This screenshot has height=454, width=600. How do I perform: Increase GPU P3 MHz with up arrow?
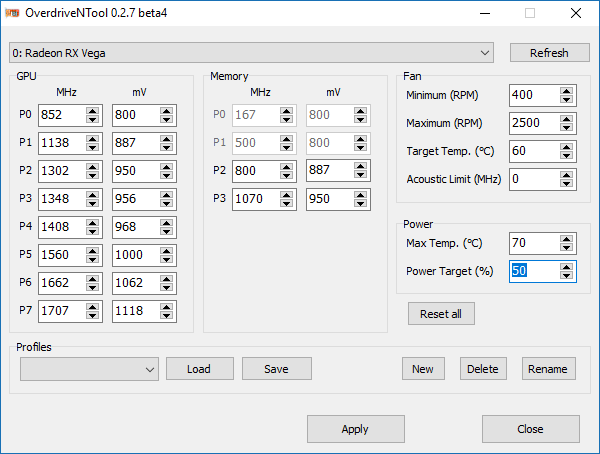tap(92, 195)
